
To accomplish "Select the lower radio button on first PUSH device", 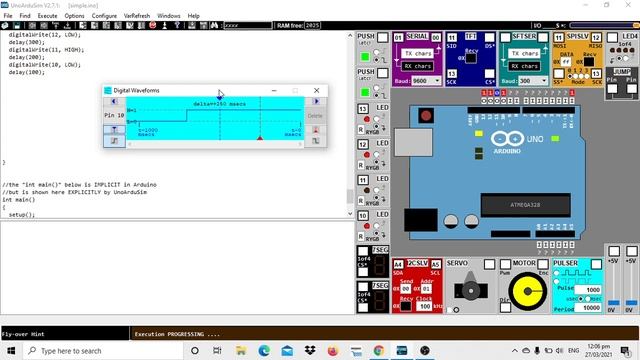I will (x=376, y=60).
